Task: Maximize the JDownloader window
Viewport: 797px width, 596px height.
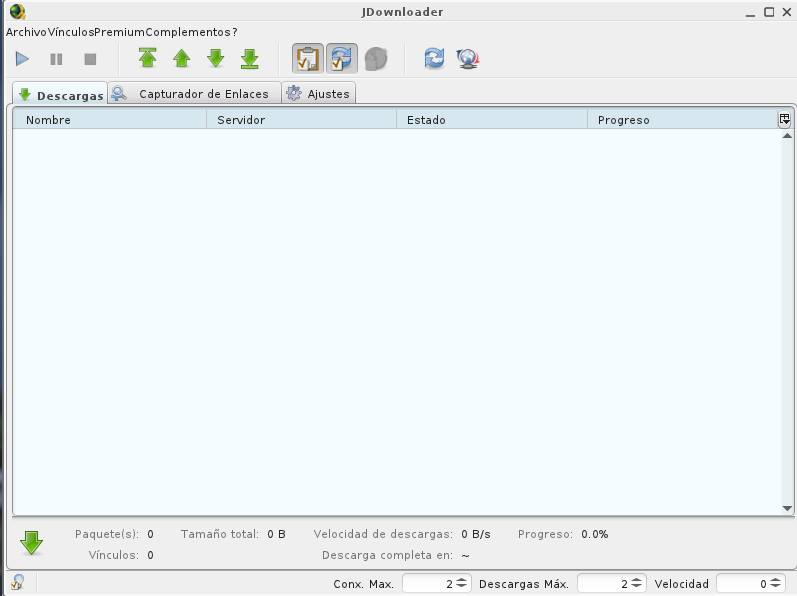Action: [x=769, y=12]
